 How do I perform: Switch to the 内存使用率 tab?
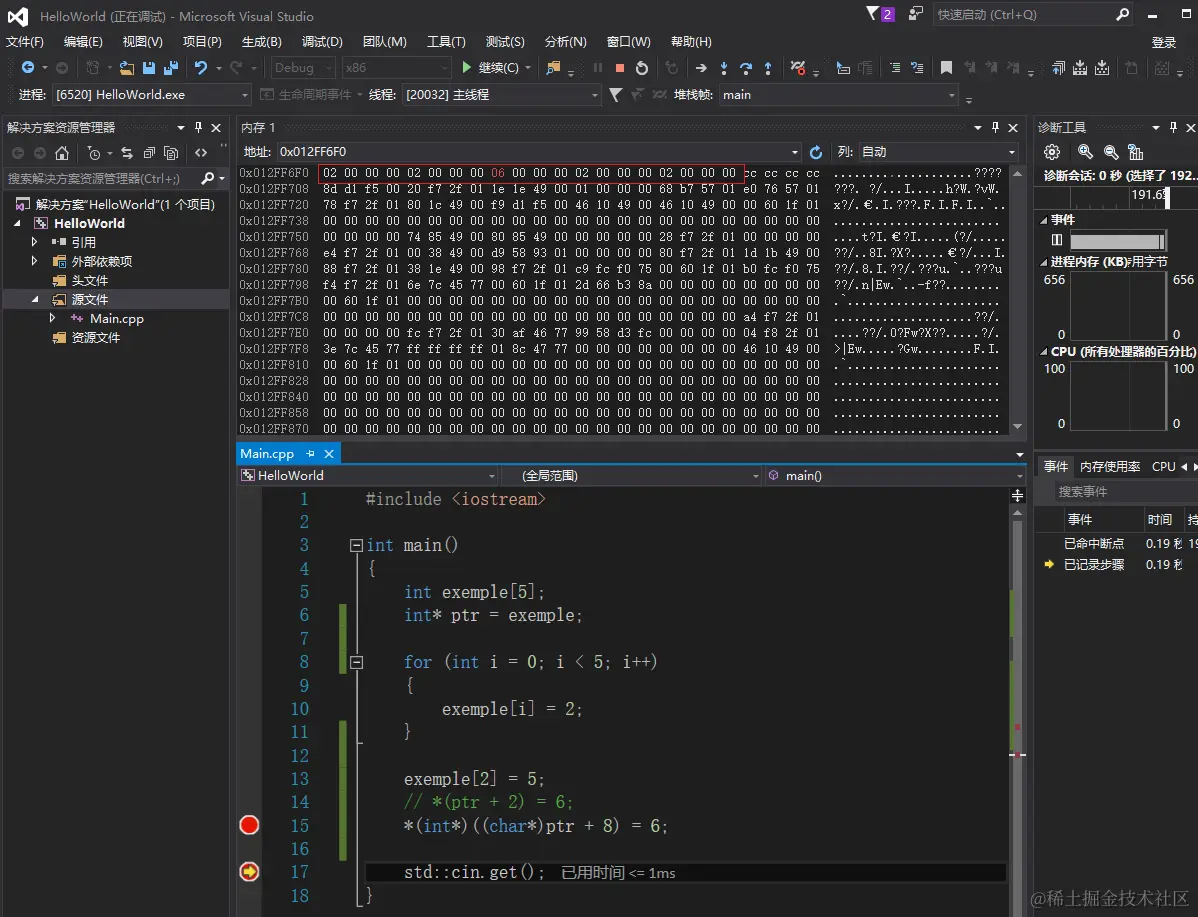(1110, 466)
